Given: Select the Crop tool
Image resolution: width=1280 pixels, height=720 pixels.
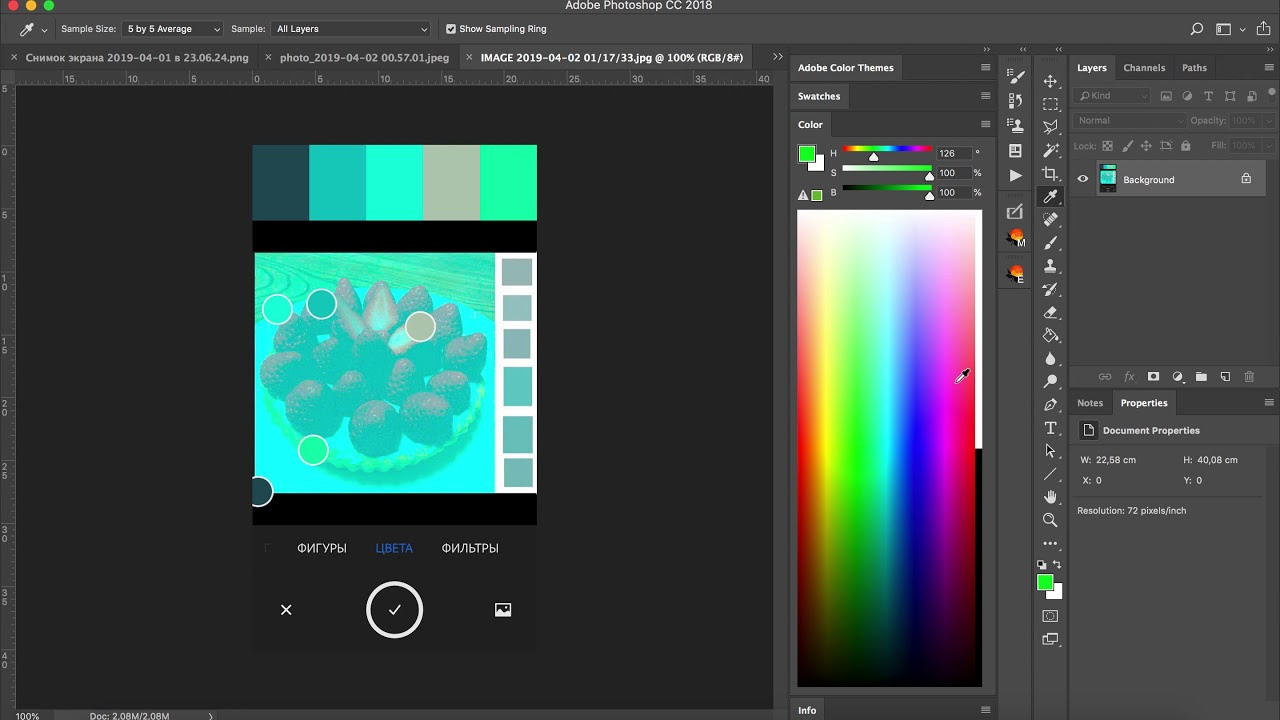Looking at the screenshot, I should 1050,174.
